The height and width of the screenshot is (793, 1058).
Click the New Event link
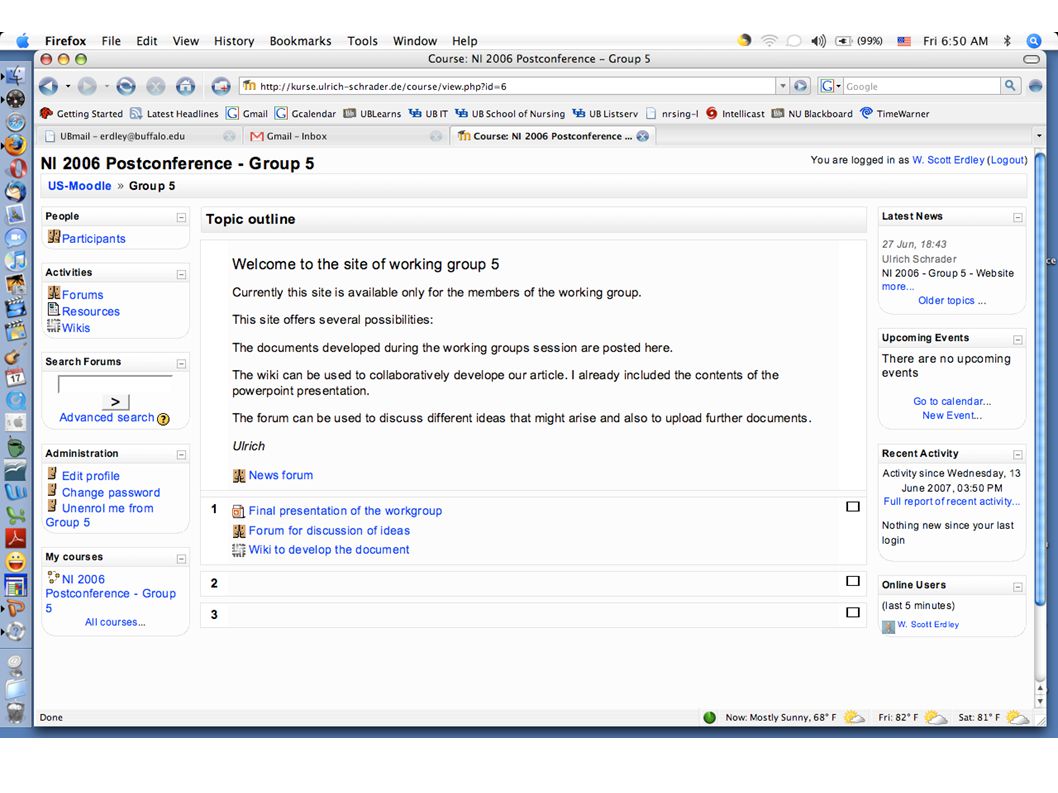pos(952,415)
